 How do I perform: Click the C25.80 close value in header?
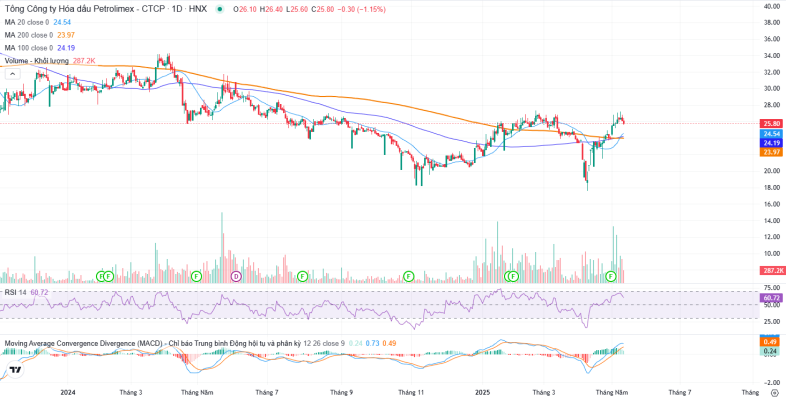tap(322, 10)
